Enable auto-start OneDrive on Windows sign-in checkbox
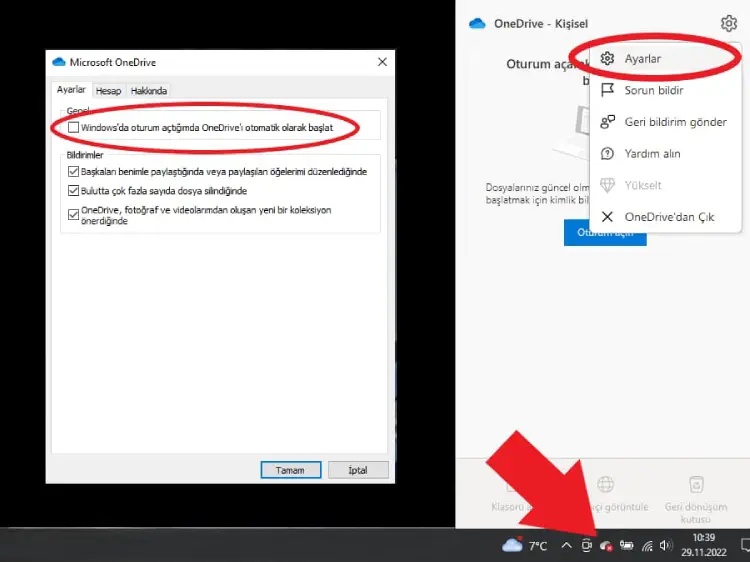The image size is (750, 562). [73, 127]
